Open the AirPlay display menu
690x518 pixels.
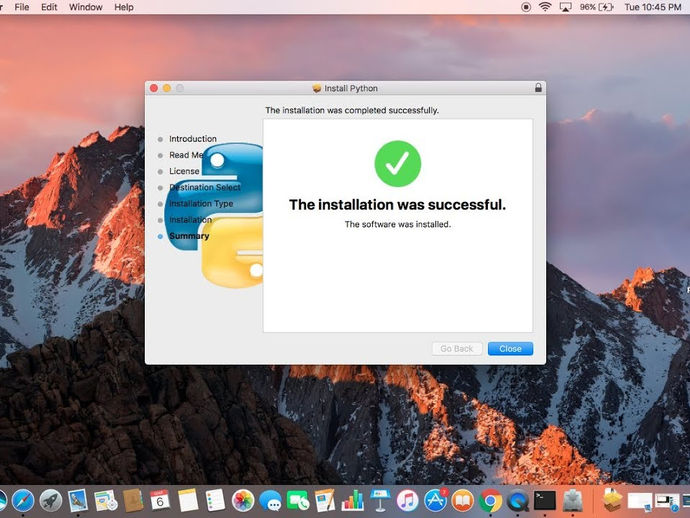pos(565,7)
